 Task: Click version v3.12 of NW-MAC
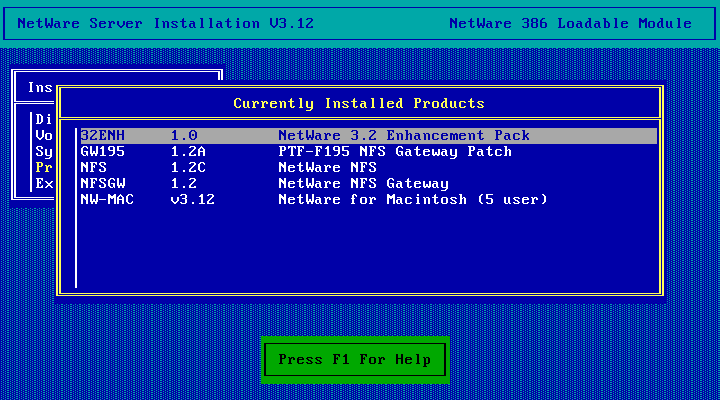(x=192, y=200)
